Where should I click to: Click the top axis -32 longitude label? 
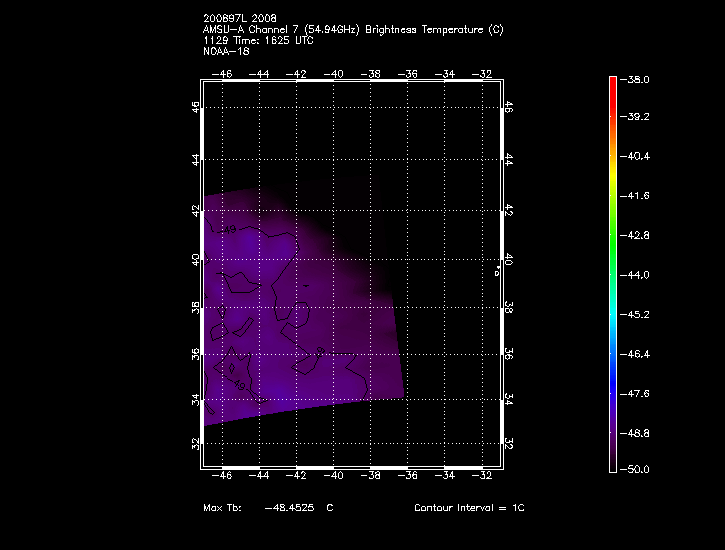(x=482, y=73)
